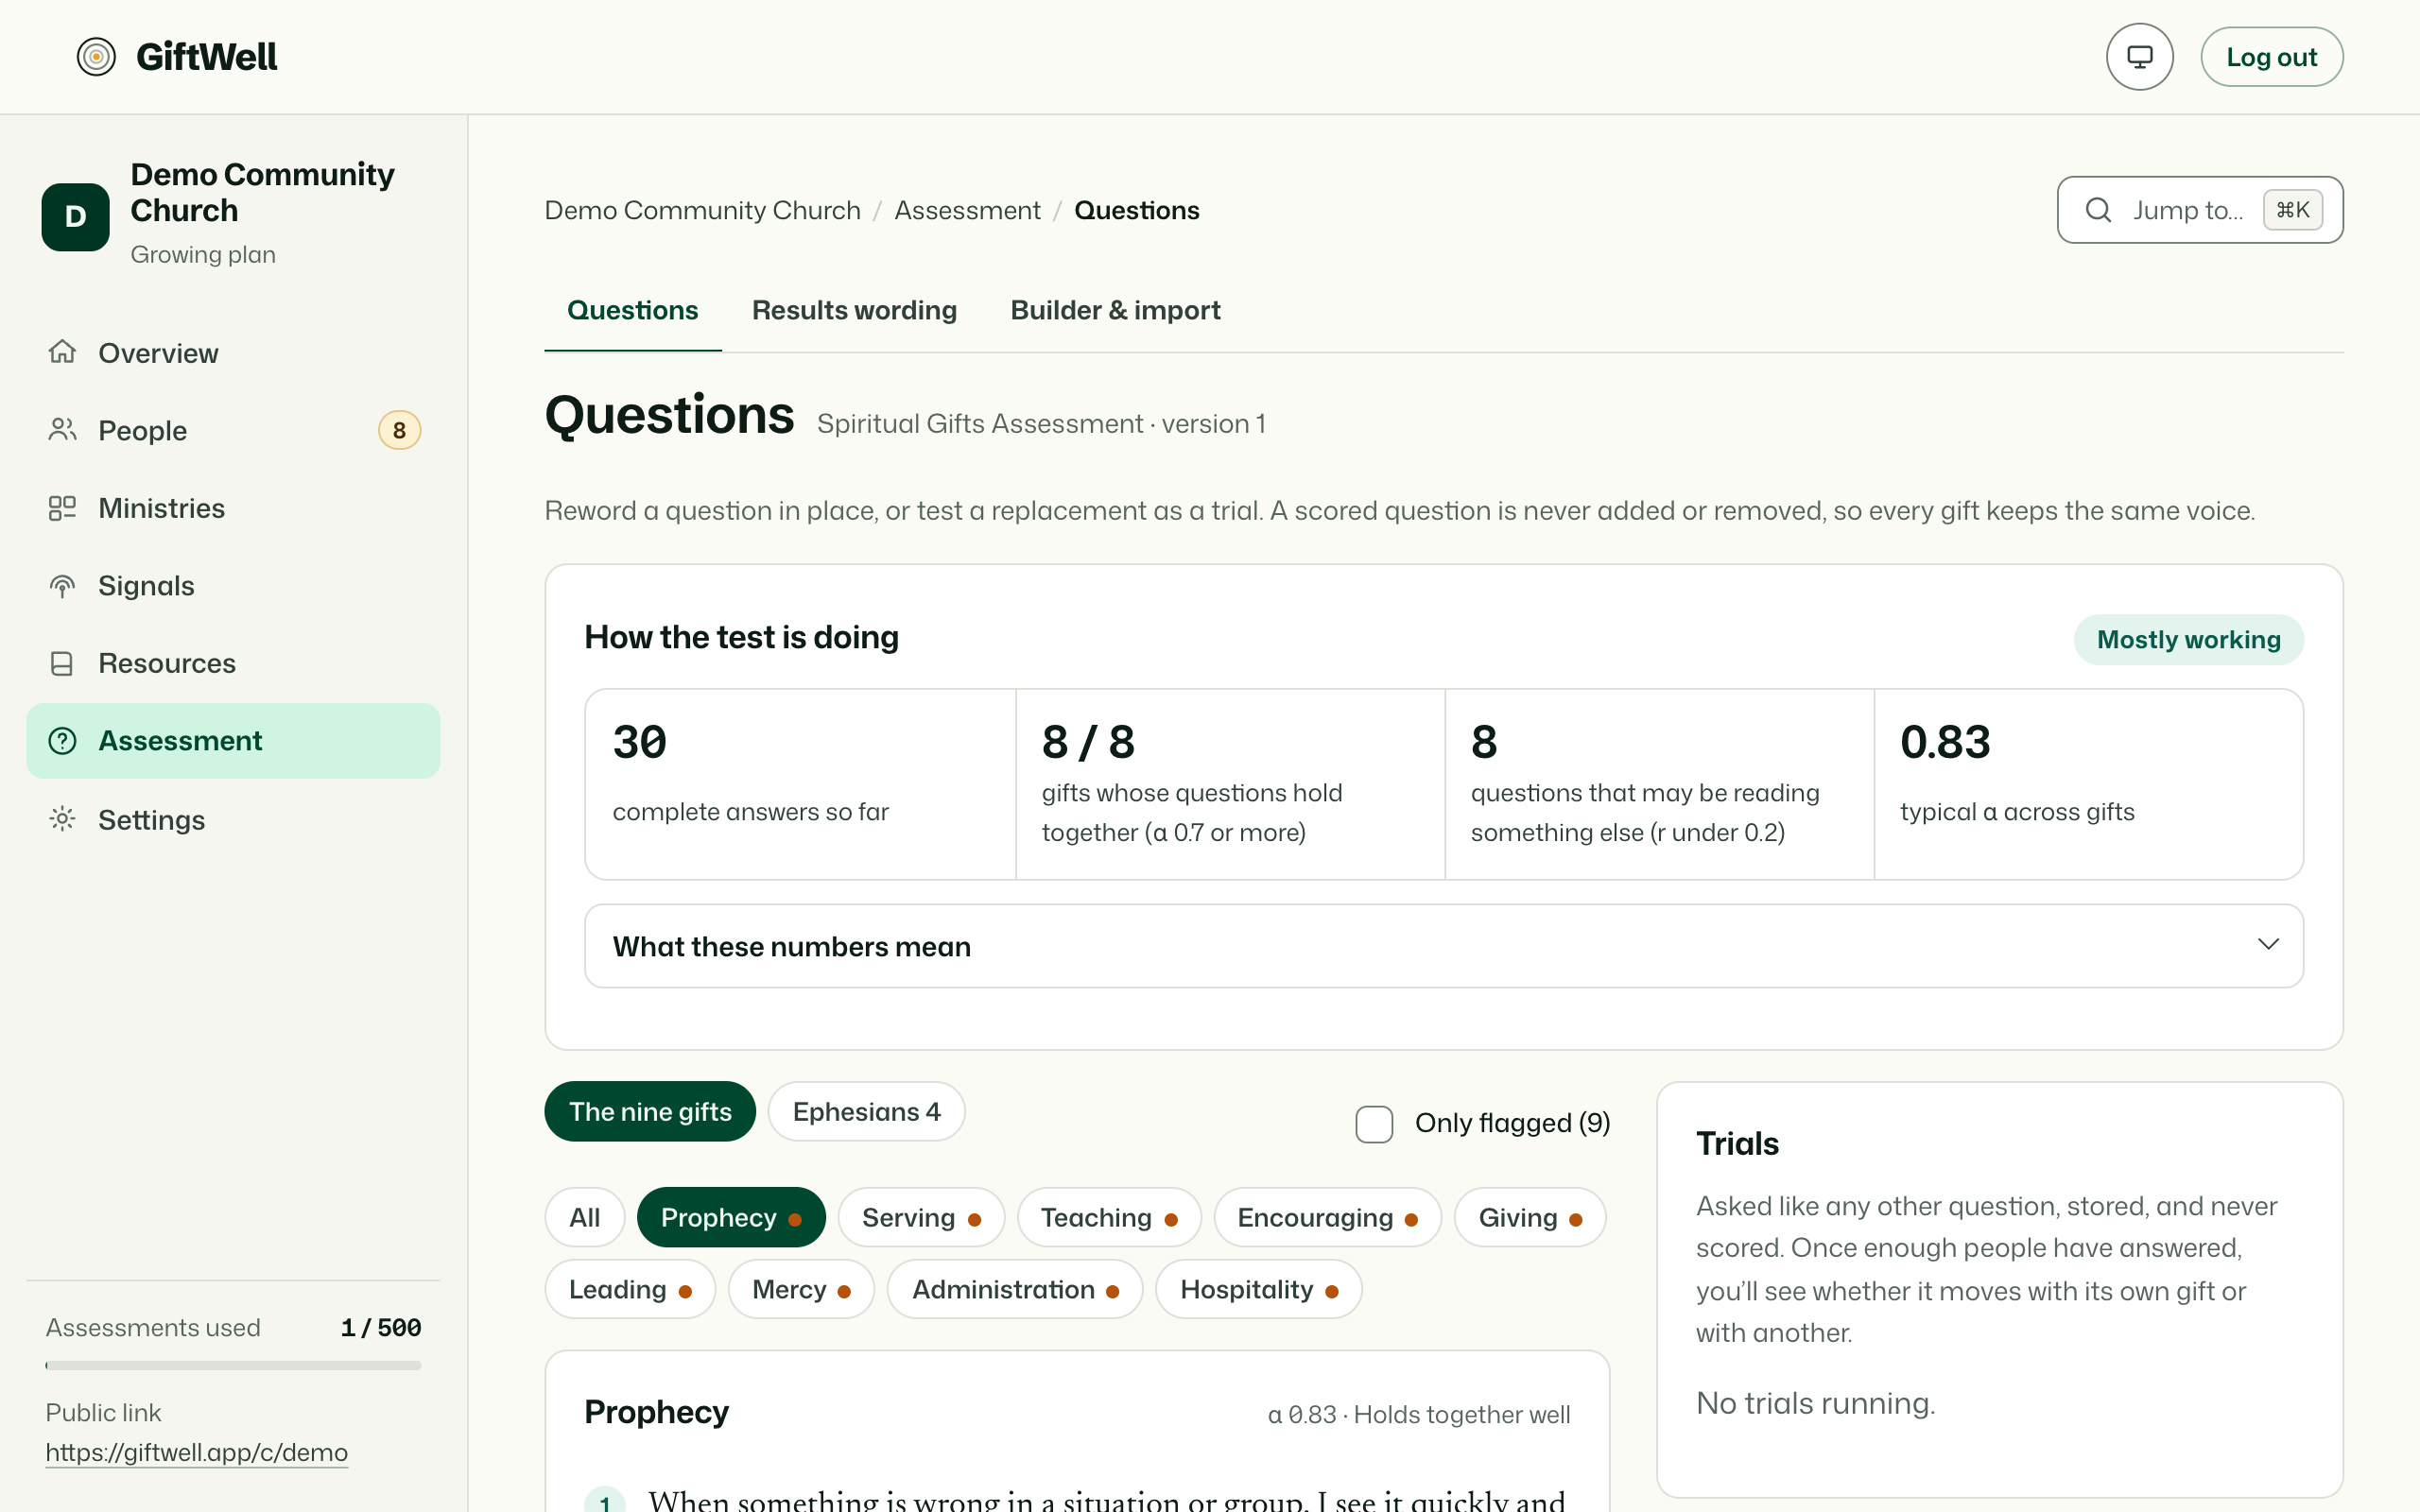Click the 0.83 typical α stat
This screenshot has width=2420, height=1512.
click(x=2088, y=784)
